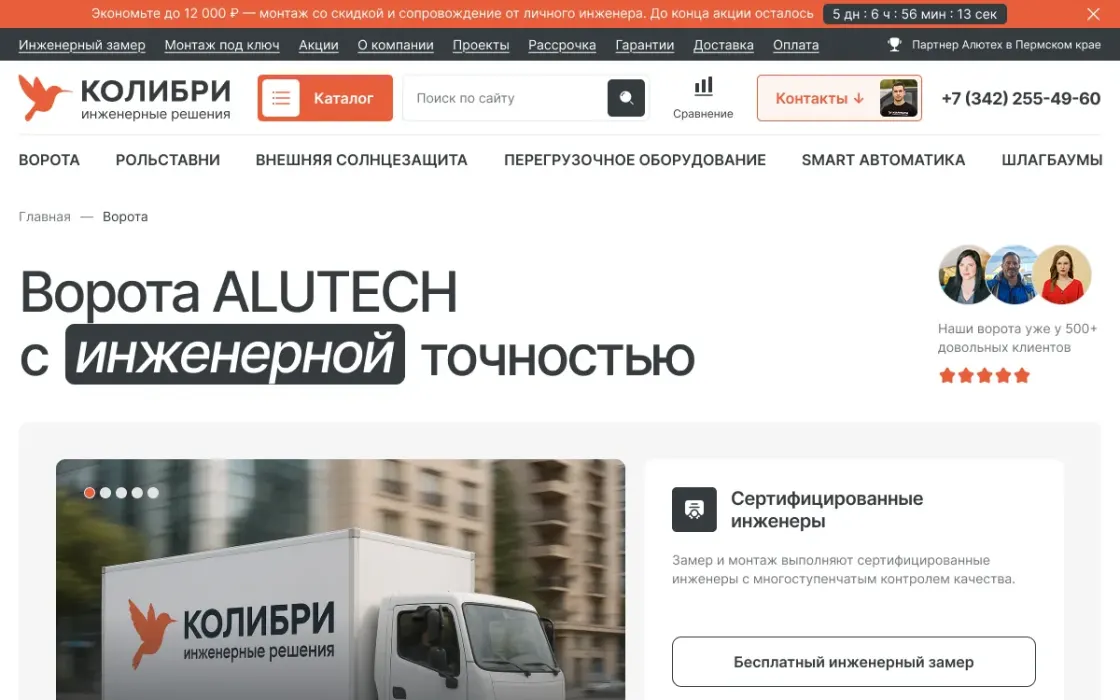Open the Монтаж под ключ link
Screen dimensions: 1120x700
(x=221, y=45)
